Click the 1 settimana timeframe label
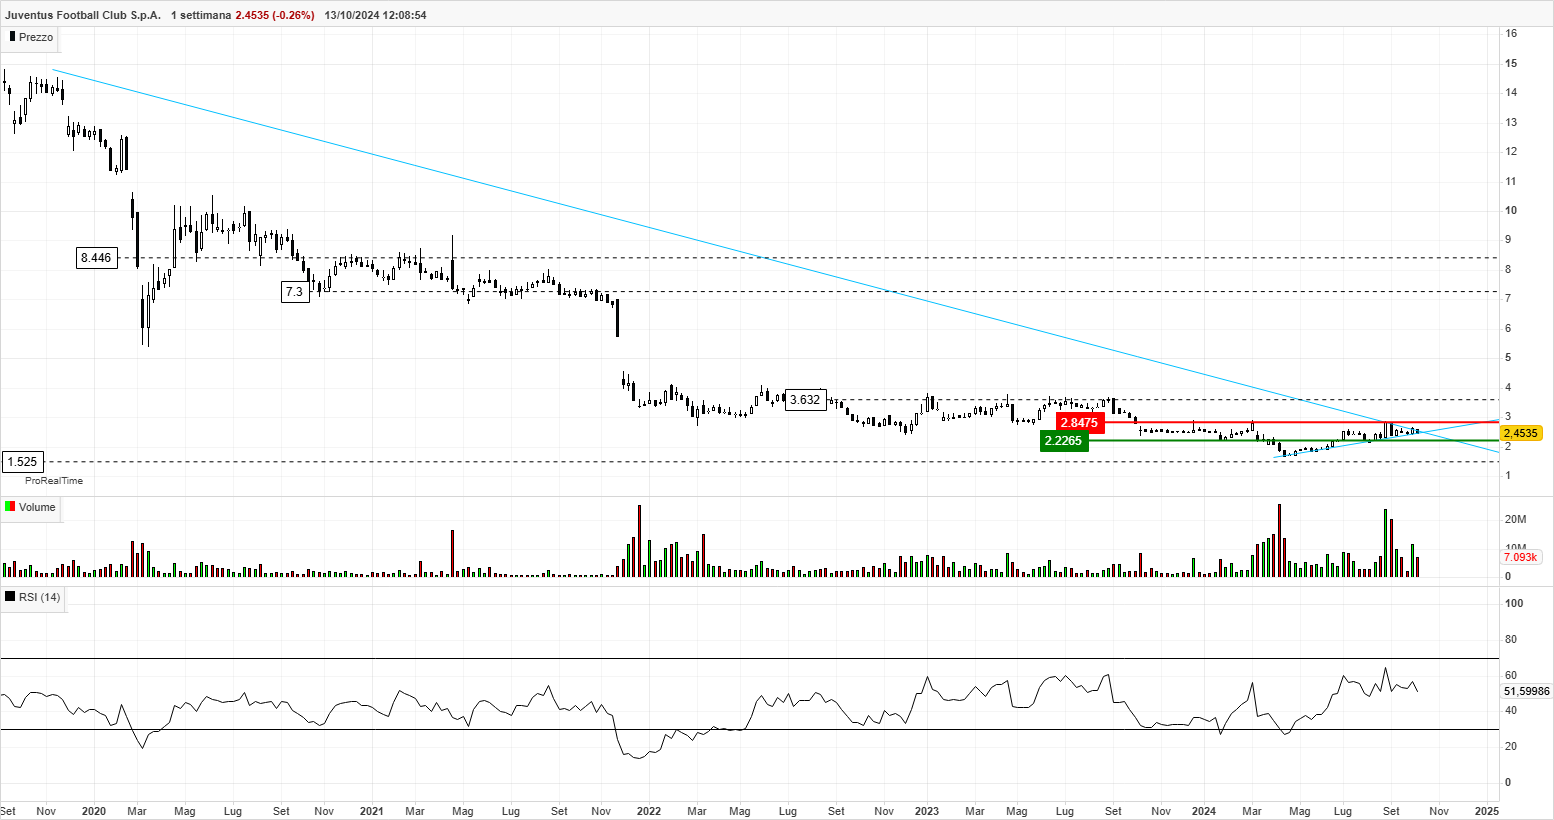 tap(201, 15)
